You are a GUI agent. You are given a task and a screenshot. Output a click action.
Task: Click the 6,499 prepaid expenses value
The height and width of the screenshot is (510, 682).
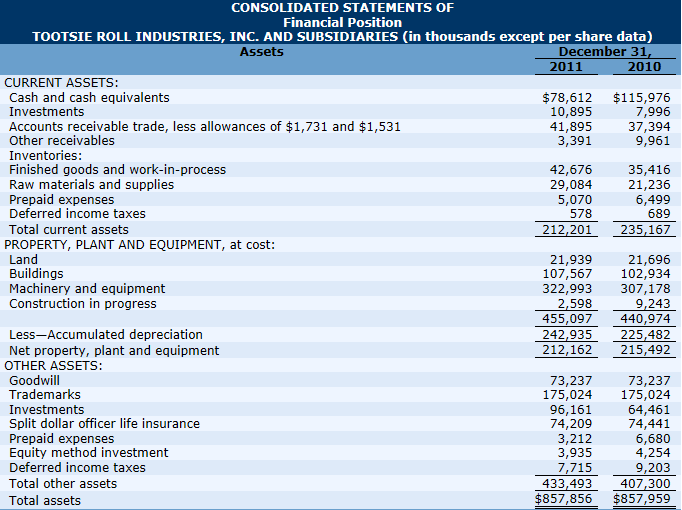coord(653,200)
